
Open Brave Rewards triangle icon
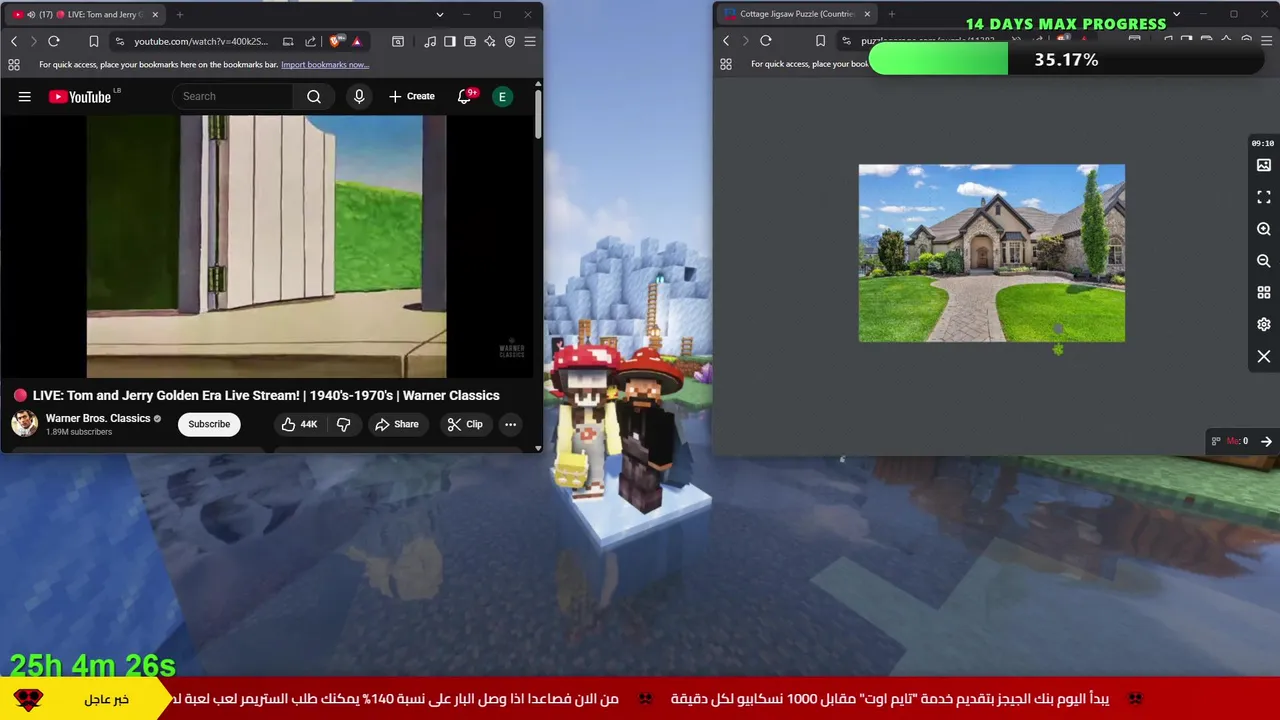click(x=357, y=41)
